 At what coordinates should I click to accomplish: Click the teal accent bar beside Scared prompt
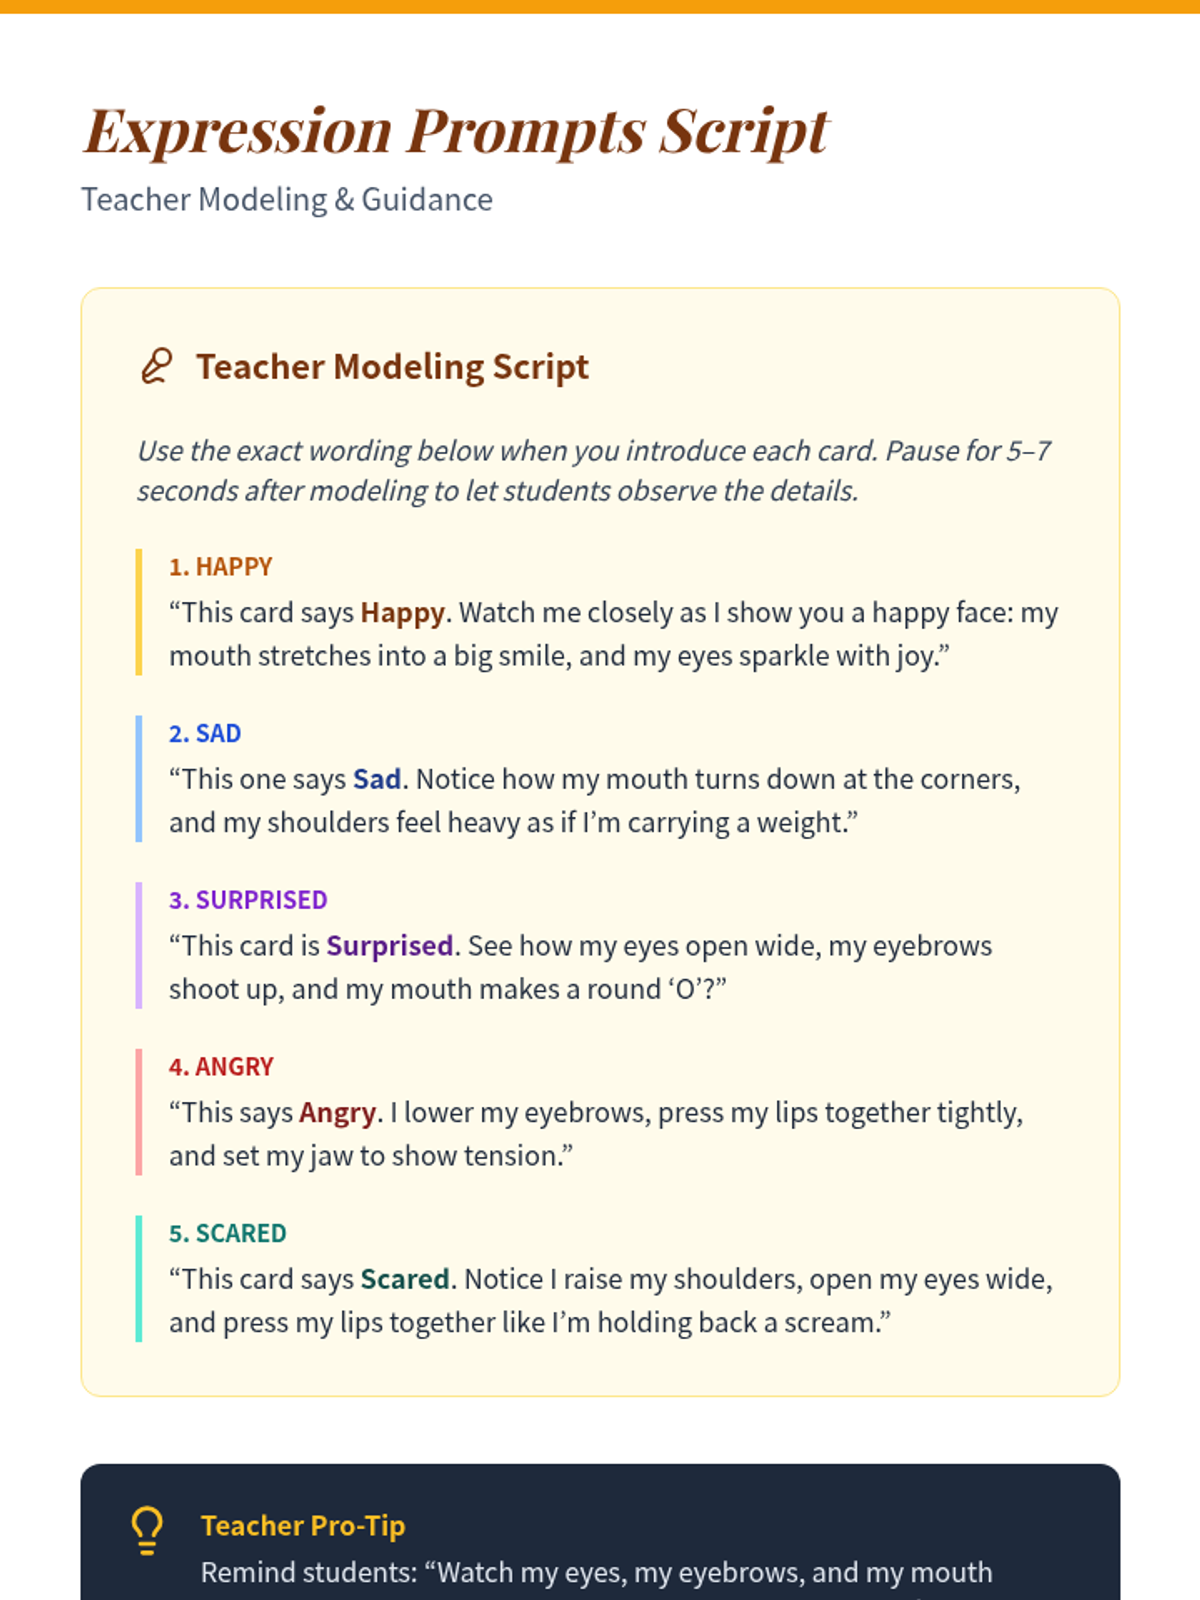pyautogui.click(x=139, y=1279)
